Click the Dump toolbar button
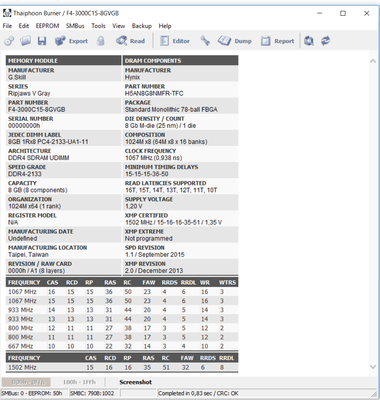Viewport: 380px width, 400px height. [235, 41]
